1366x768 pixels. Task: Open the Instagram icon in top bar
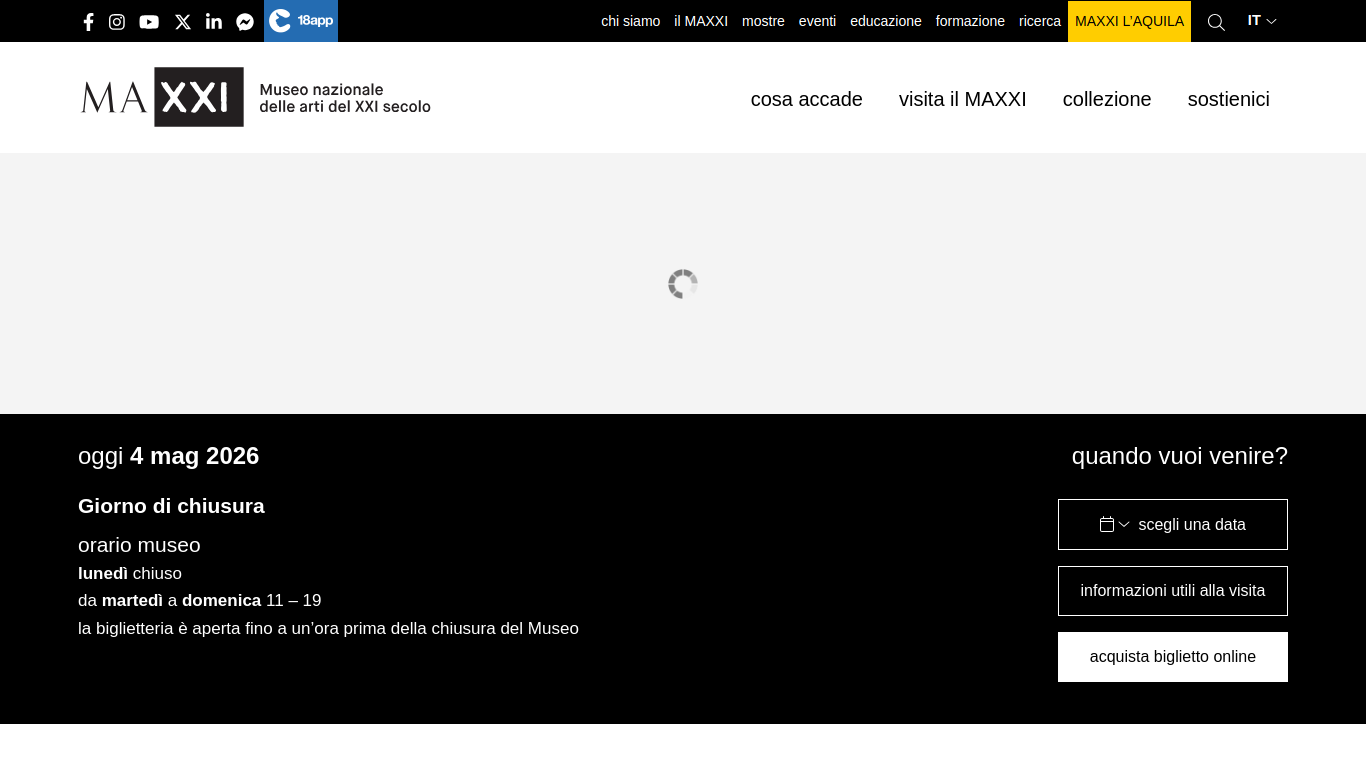click(x=117, y=22)
